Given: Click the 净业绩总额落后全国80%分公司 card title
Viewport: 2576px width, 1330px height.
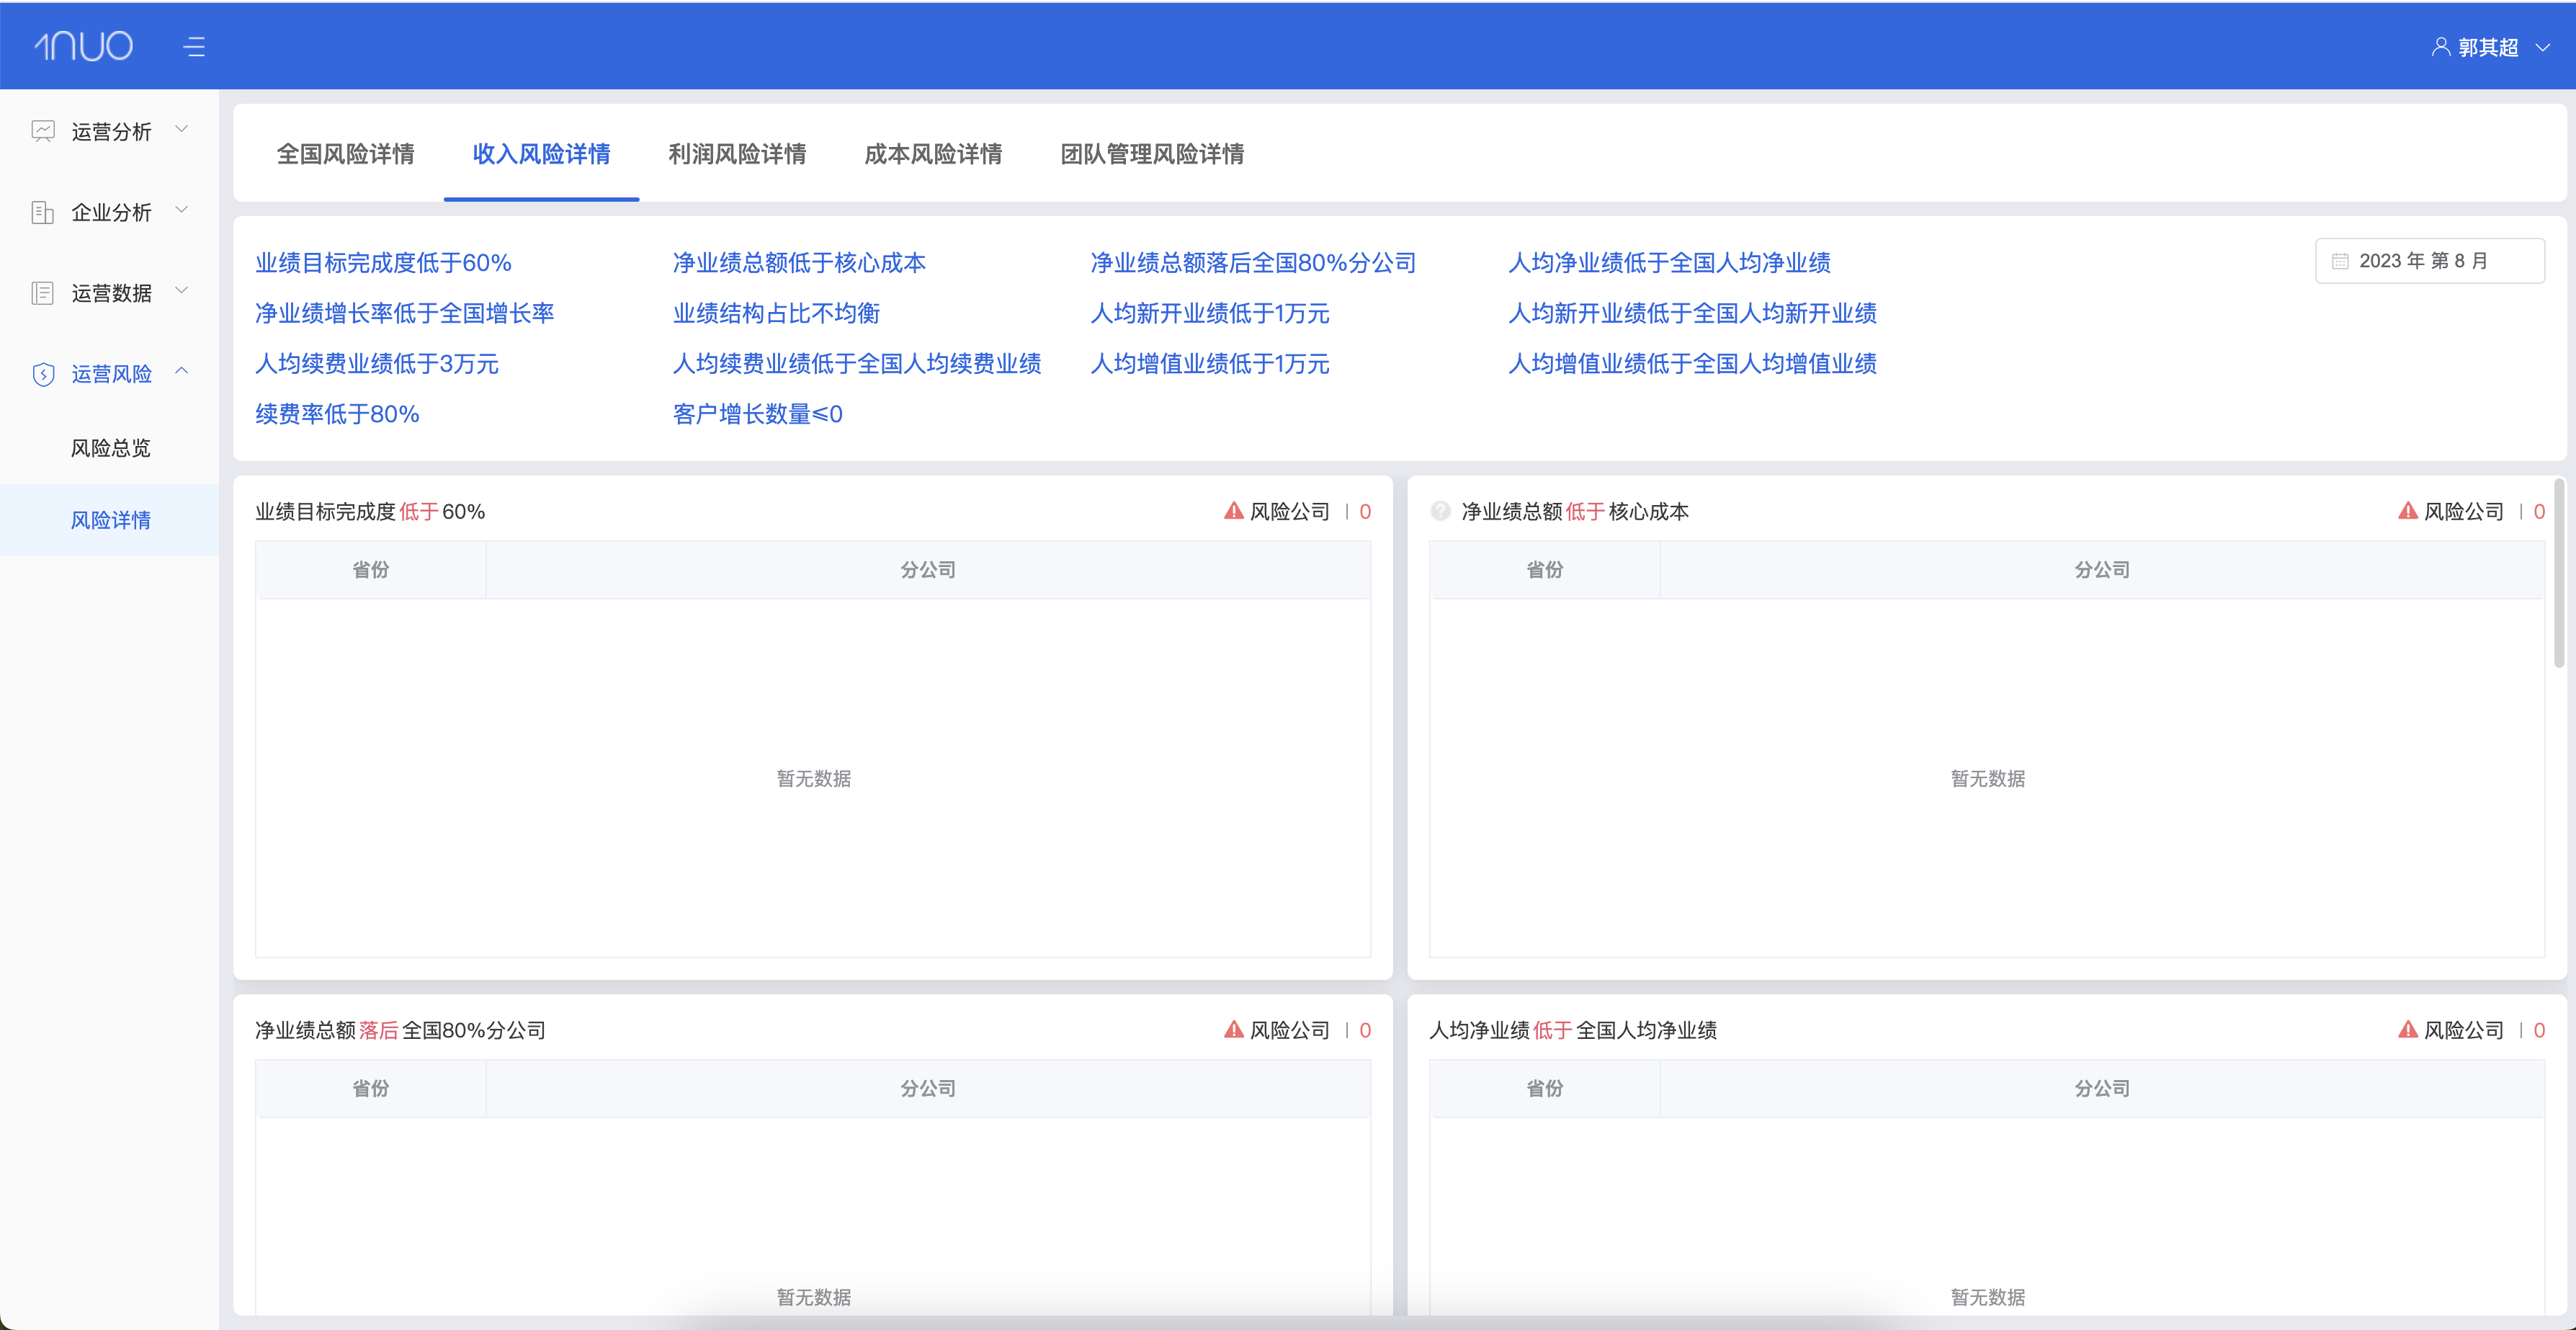Looking at the screenshot, I should coord(400,1030).
